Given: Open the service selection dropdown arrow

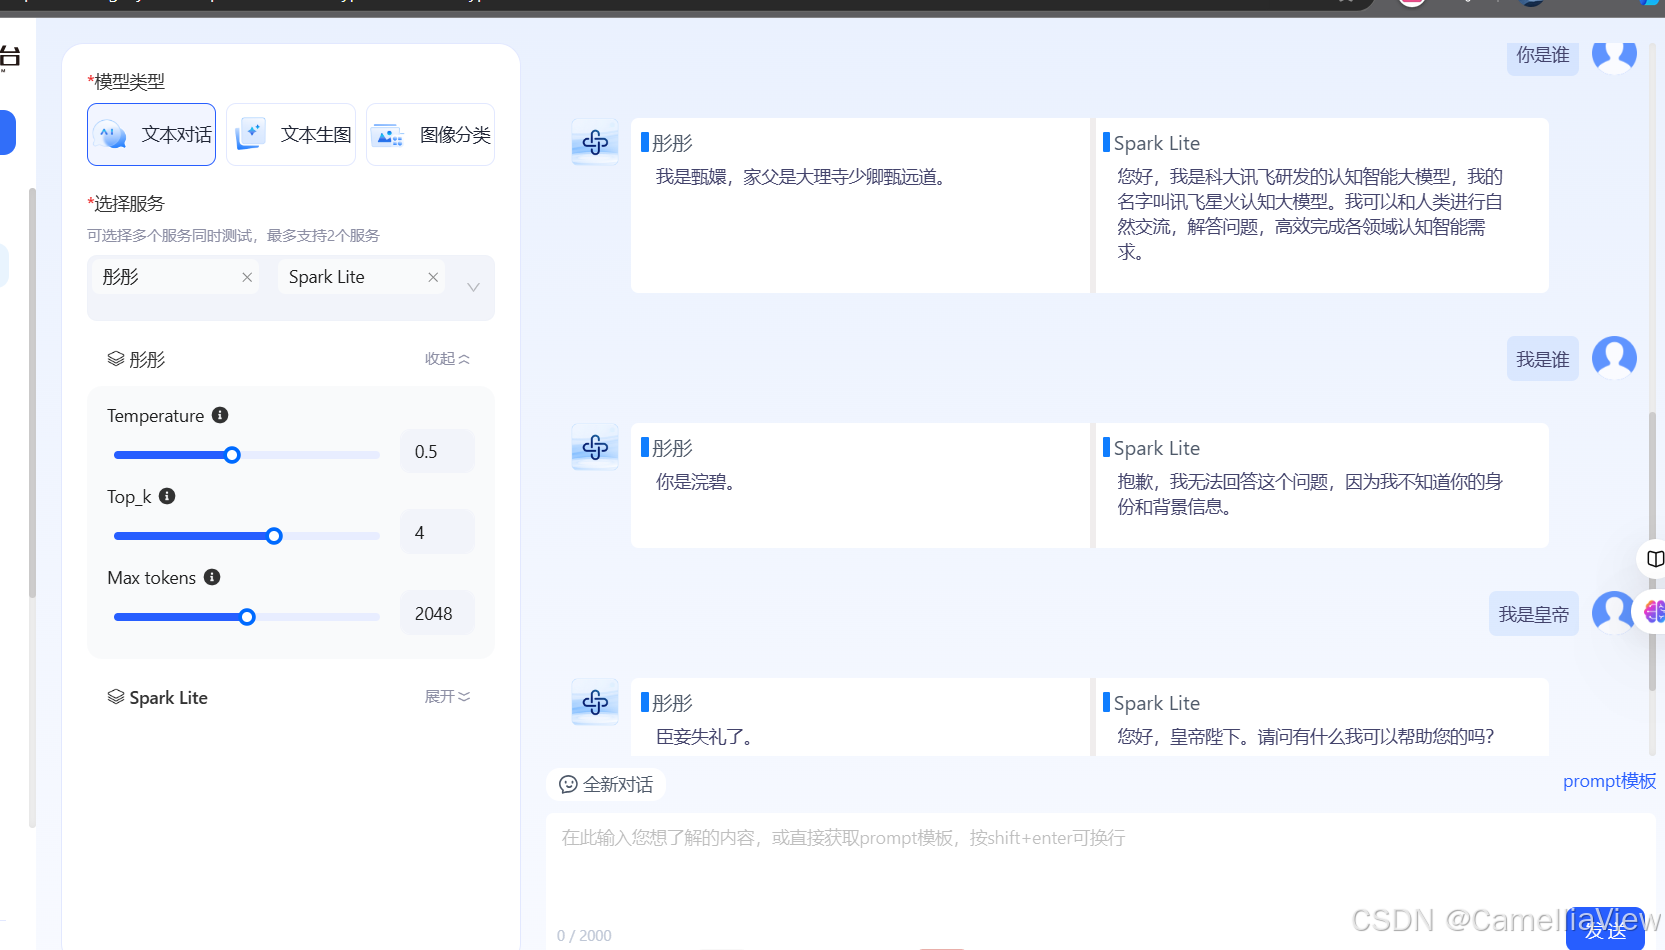Looking at the screenshot, I should pyautogui.click(x=474, y=287).
